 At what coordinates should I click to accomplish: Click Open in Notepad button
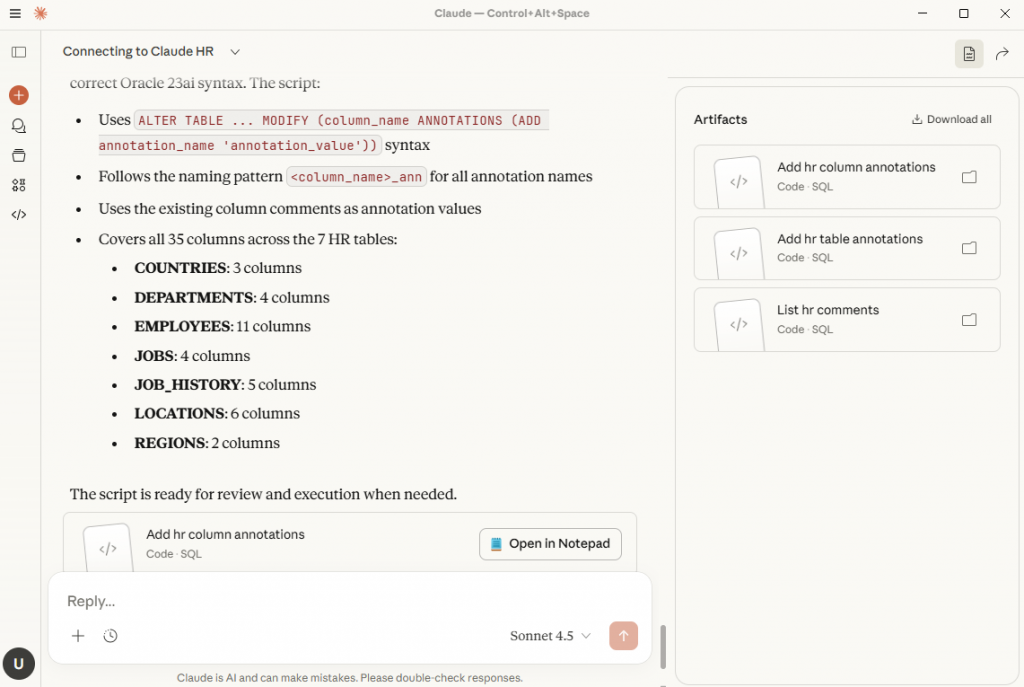(550, 544)
